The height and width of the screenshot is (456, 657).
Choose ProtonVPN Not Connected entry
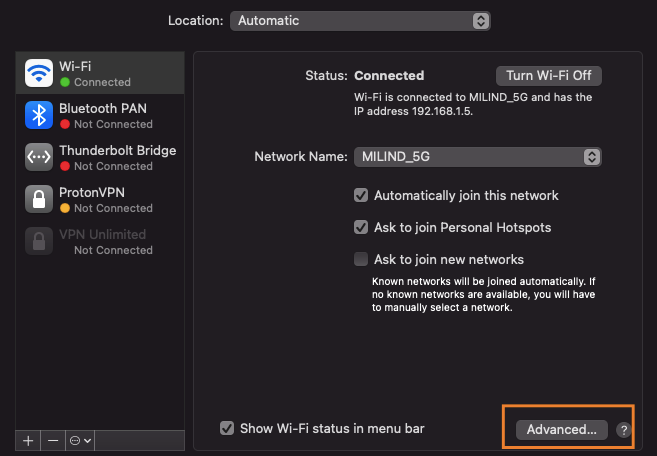(x=113, y=208)
